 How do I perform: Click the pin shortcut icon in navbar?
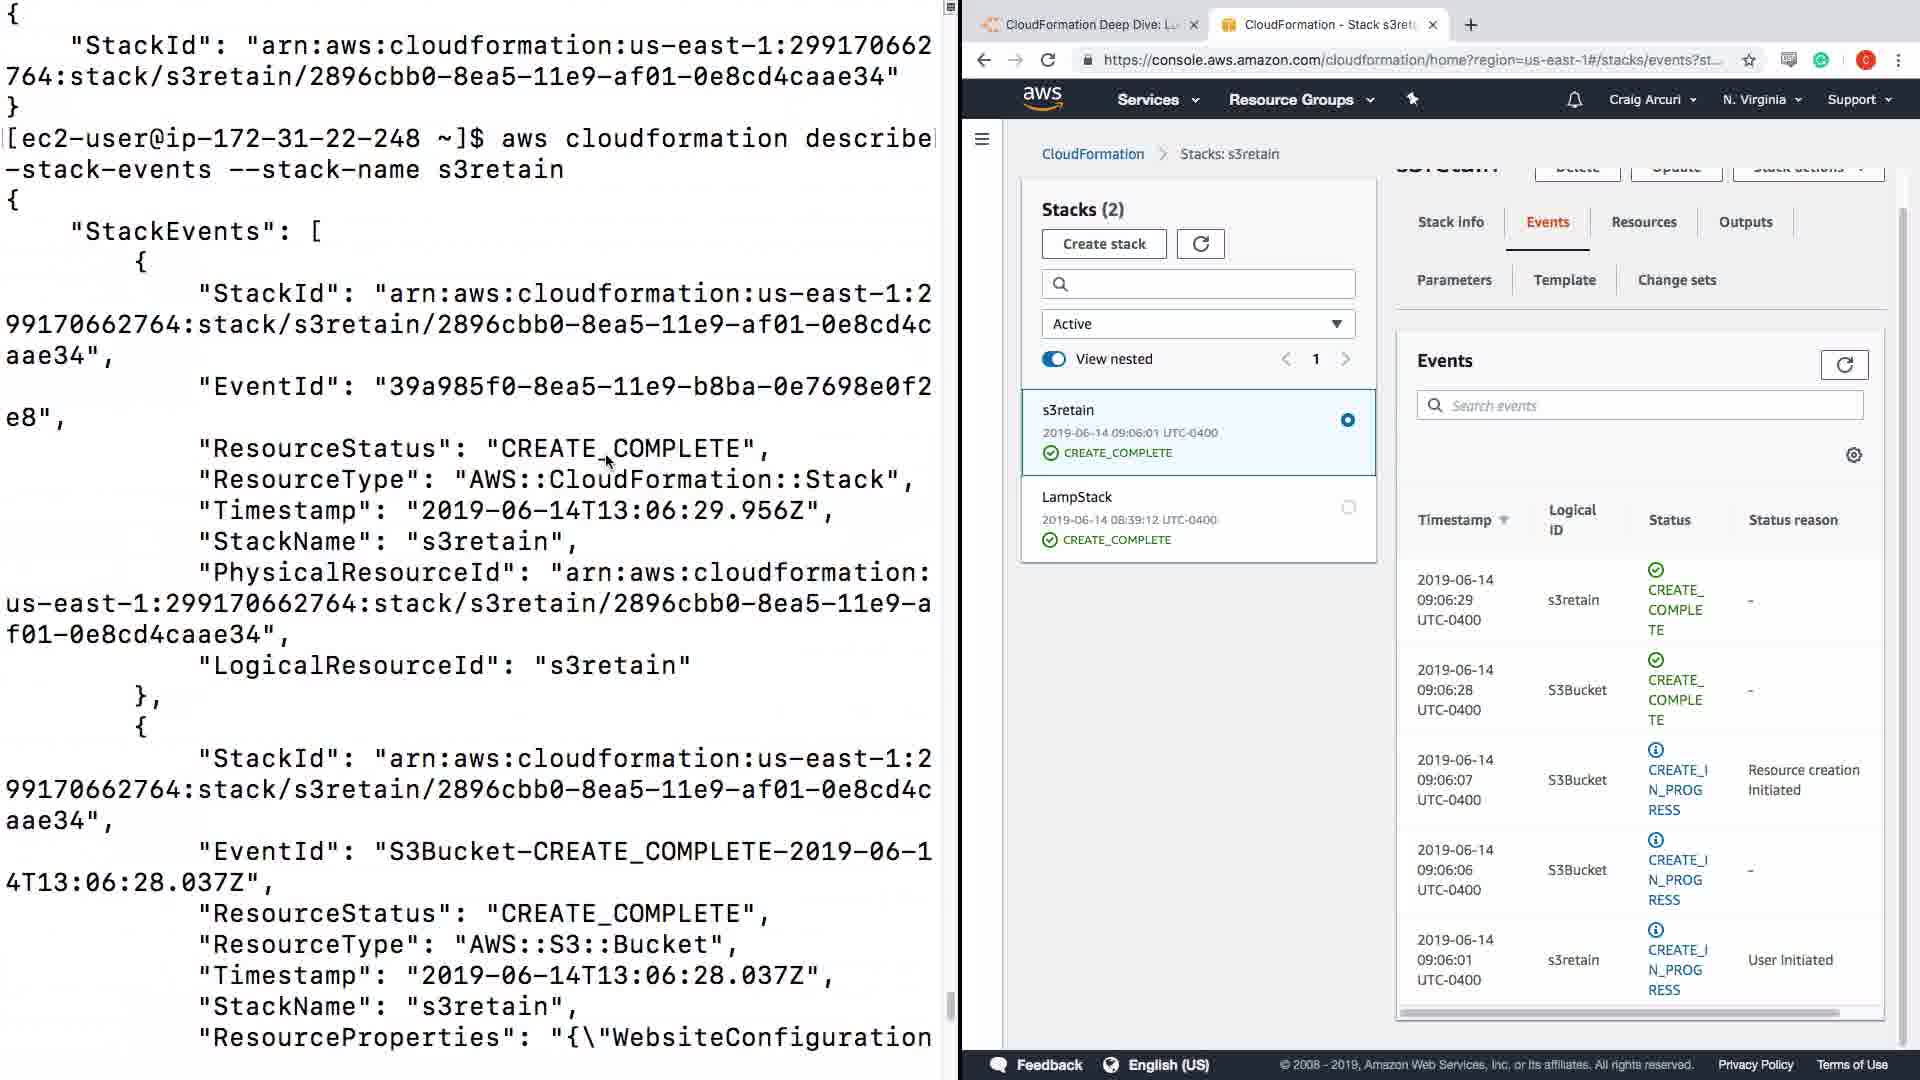(1412, 99)
